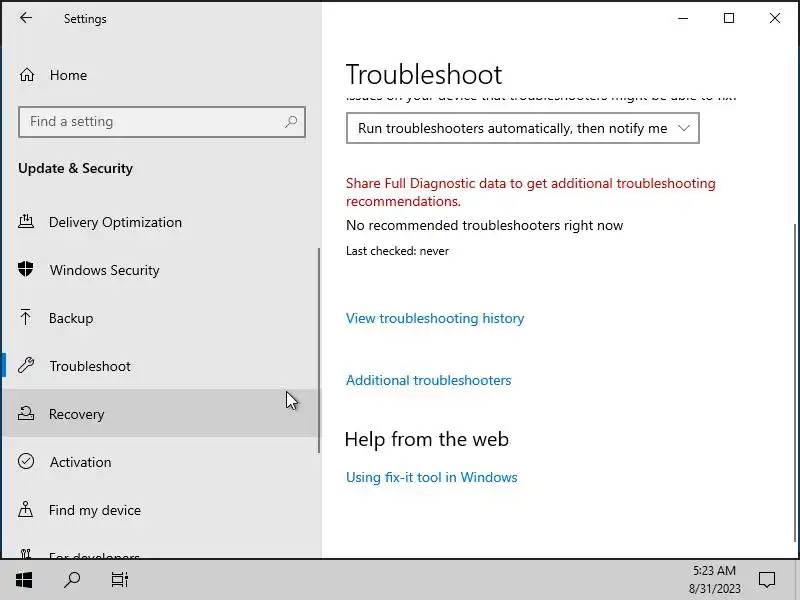Screen dimensions: 800x600
Task: Click the magnifier icon in search box
Action: point(291,122)
